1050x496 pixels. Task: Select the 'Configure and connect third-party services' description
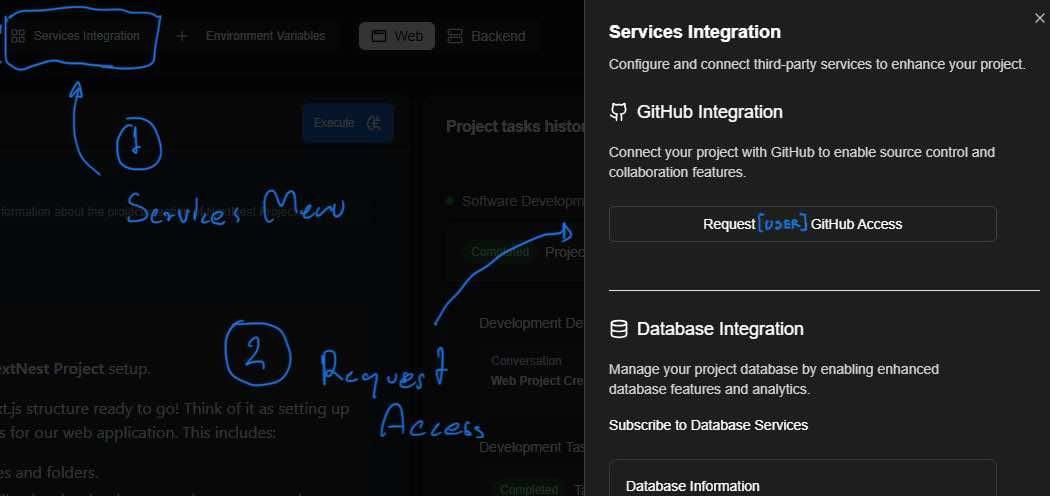click(817, 65)
